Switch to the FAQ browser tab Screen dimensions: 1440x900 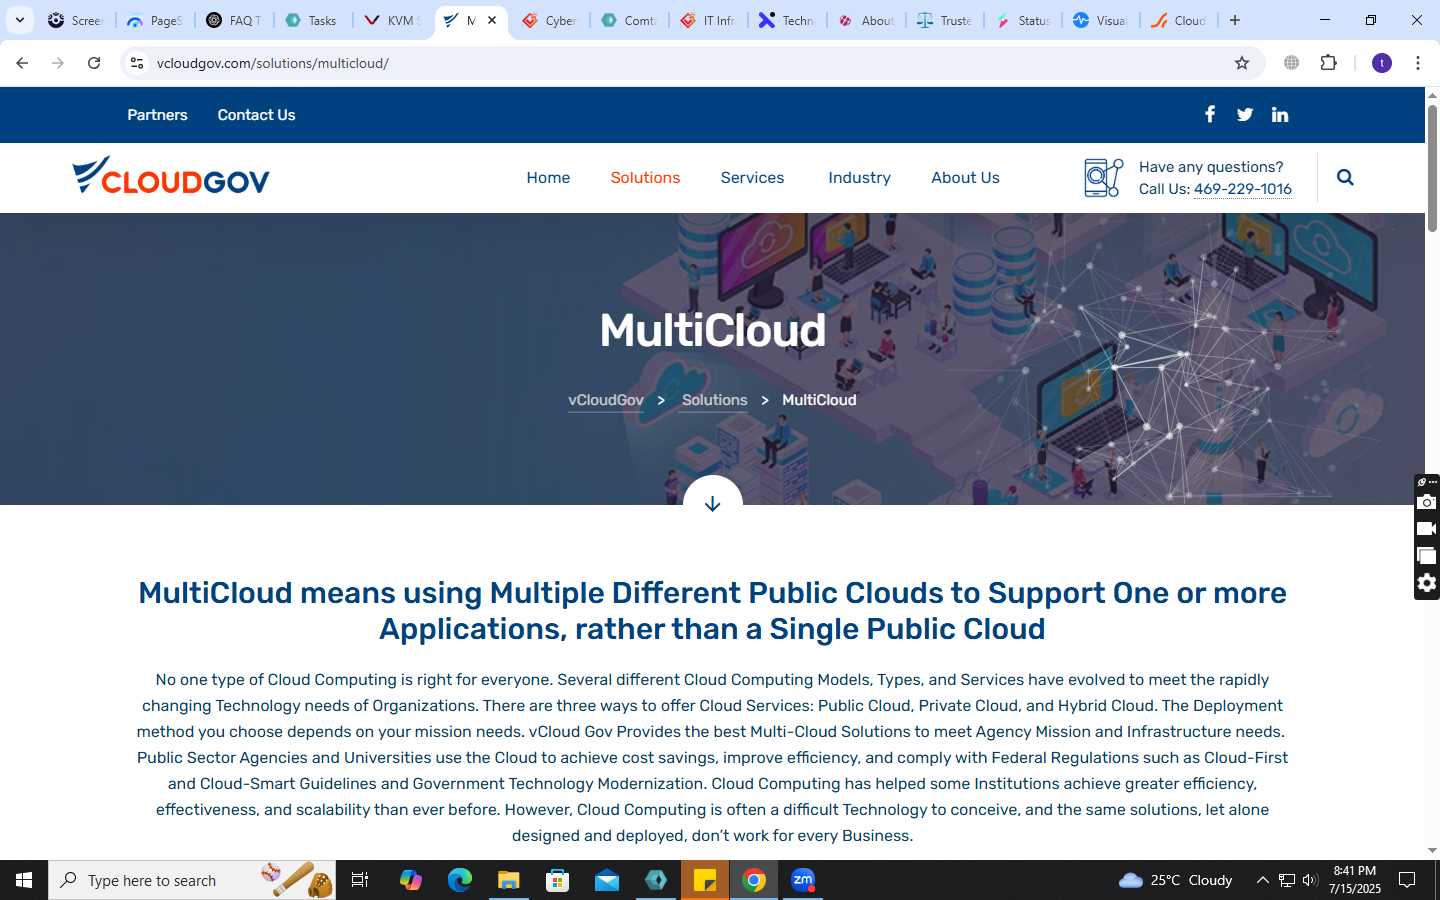234,20
